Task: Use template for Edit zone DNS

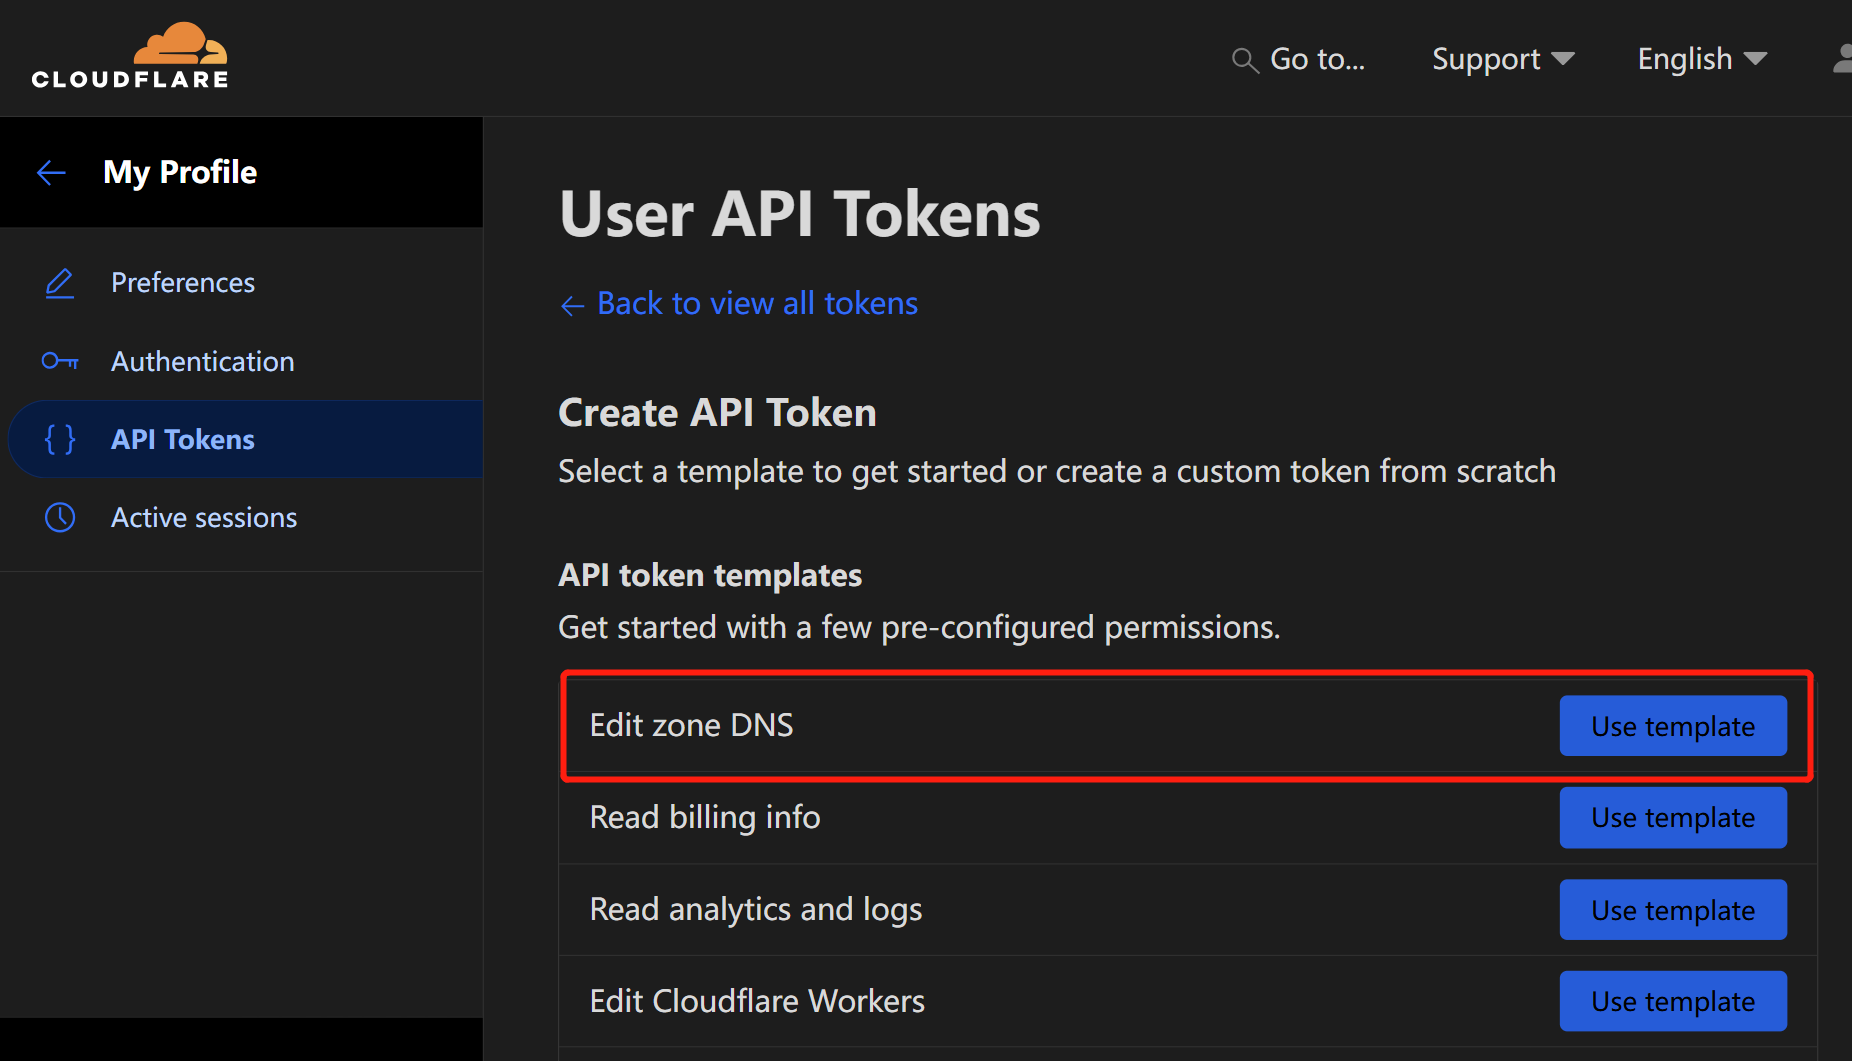Action: (x=1673, y=726)
